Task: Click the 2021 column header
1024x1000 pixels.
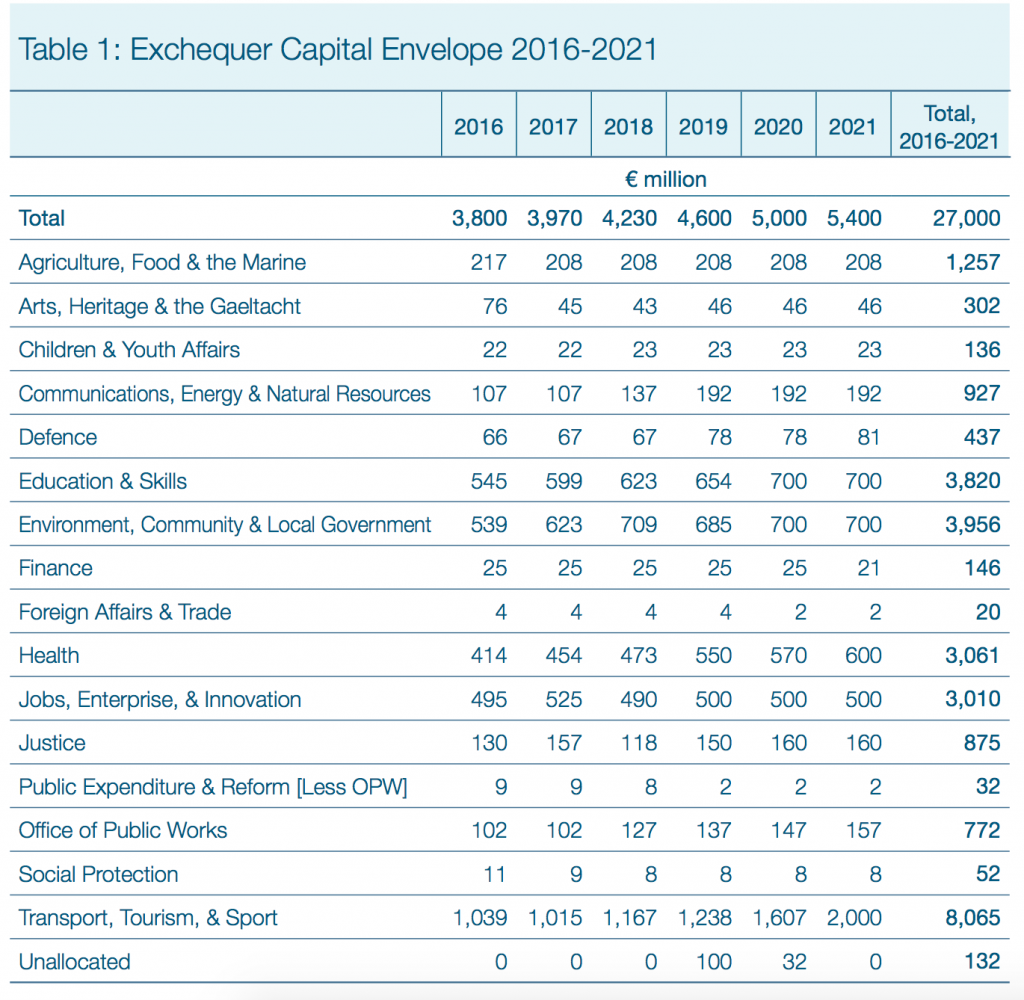Action: pos(853,127)
